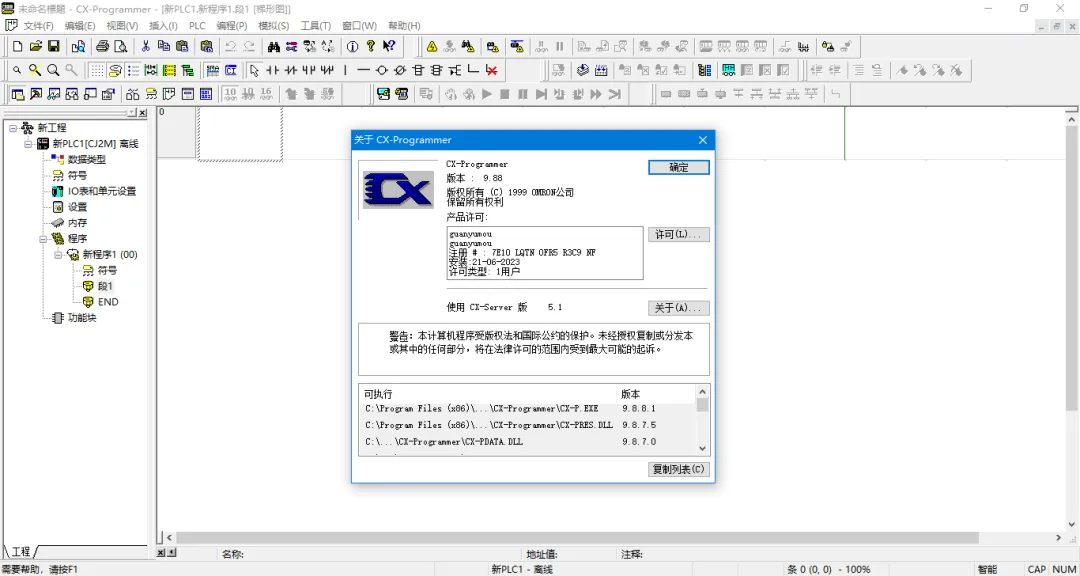The image size is (1080, 576).
Task: Select the New Closed Coil tool
Action: (399, 70)
